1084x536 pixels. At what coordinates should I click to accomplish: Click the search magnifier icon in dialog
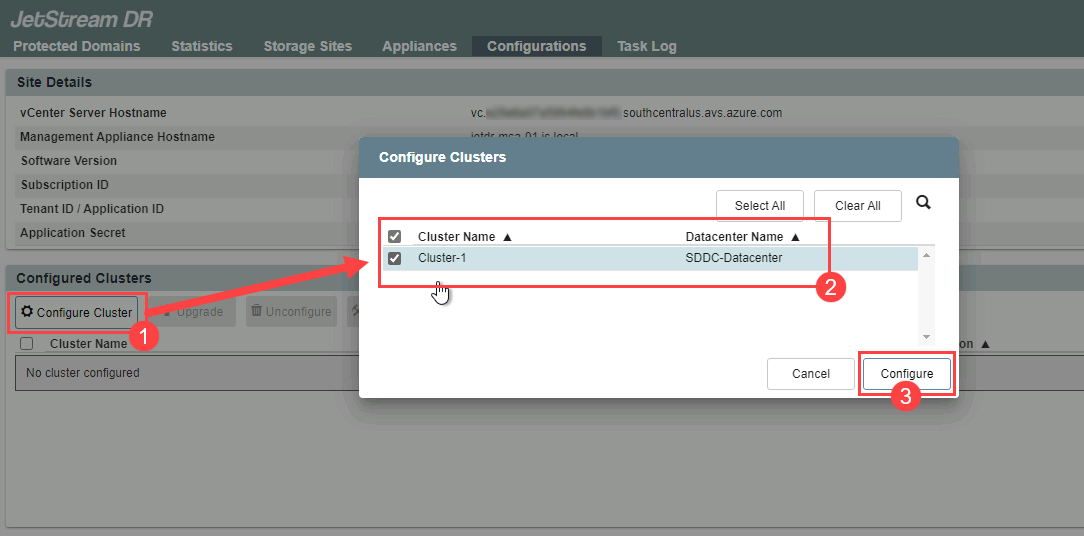(x=923, y=203)
